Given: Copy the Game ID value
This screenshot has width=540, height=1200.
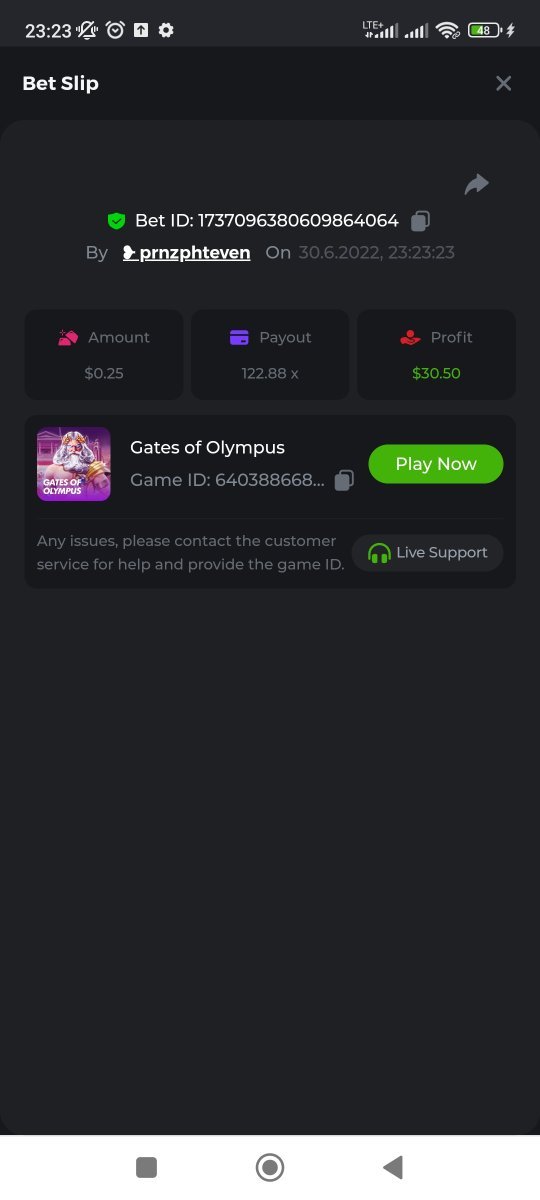Looking at the screenshot, I should coord(344,480).
